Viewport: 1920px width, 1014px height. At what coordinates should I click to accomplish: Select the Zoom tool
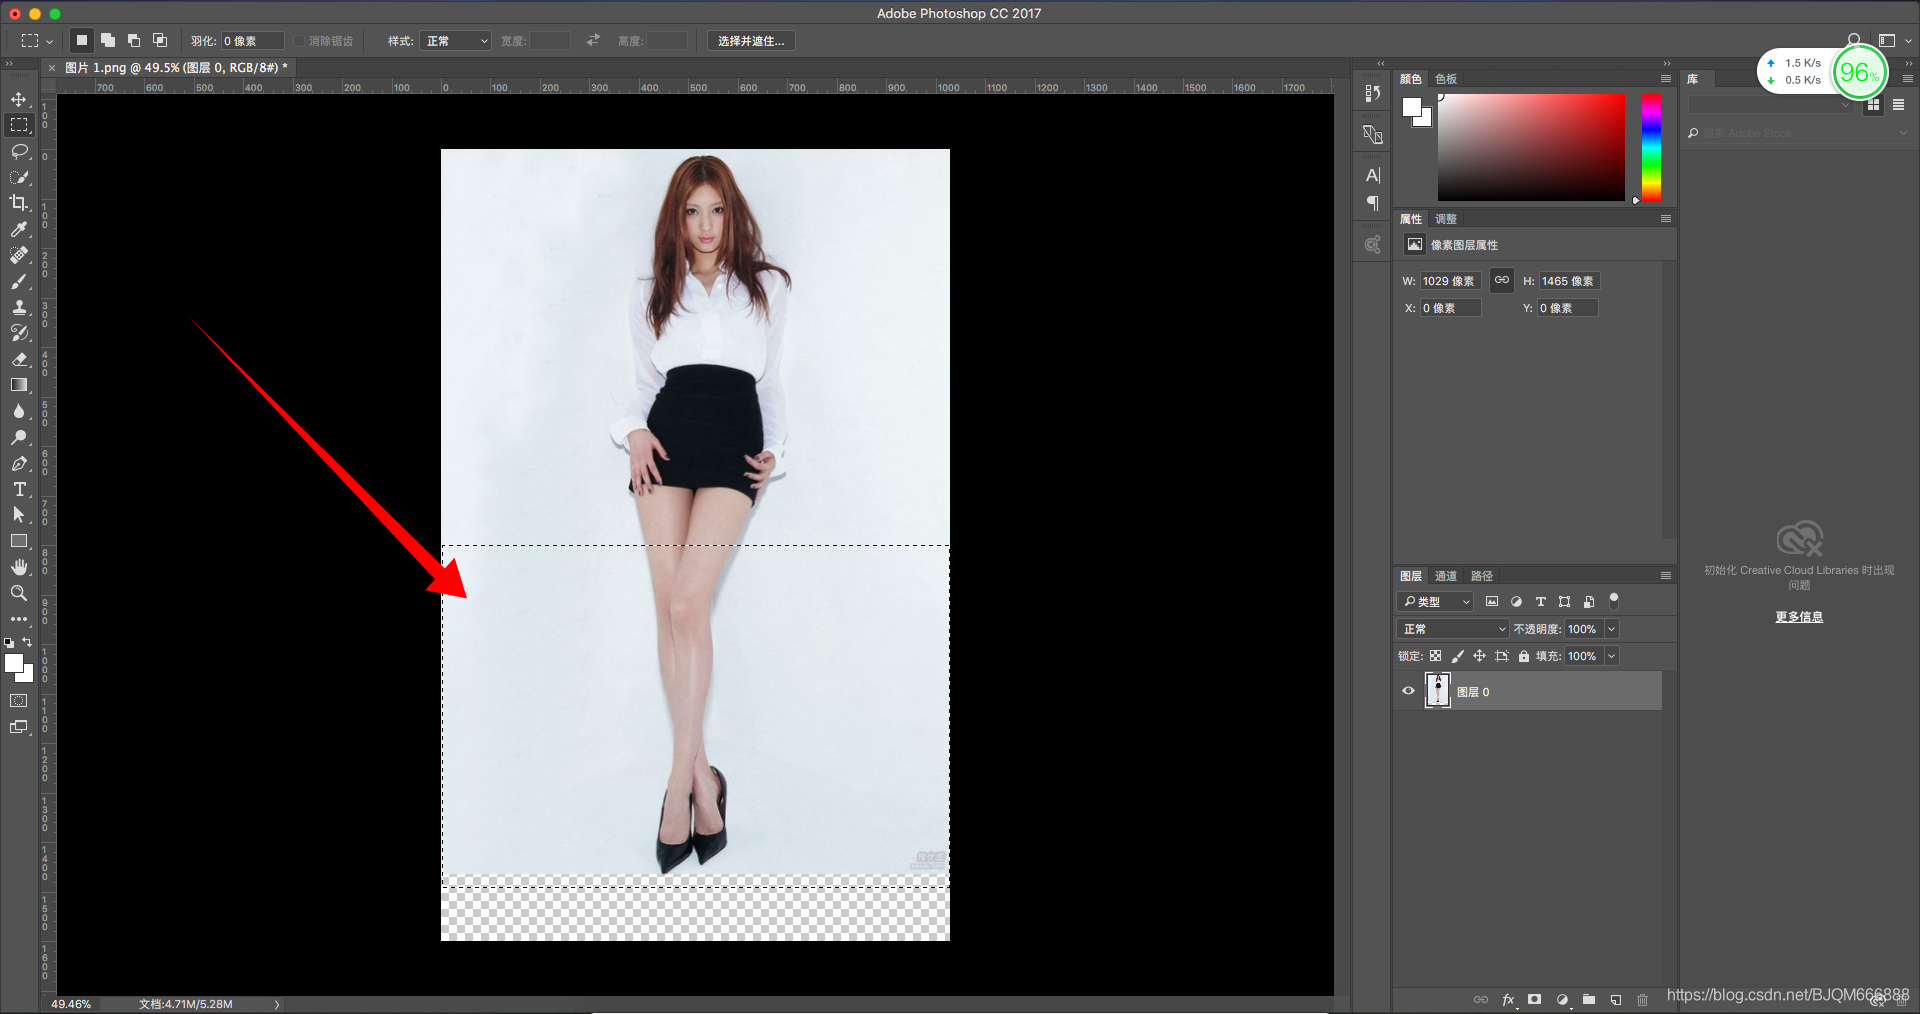(19, 593)
